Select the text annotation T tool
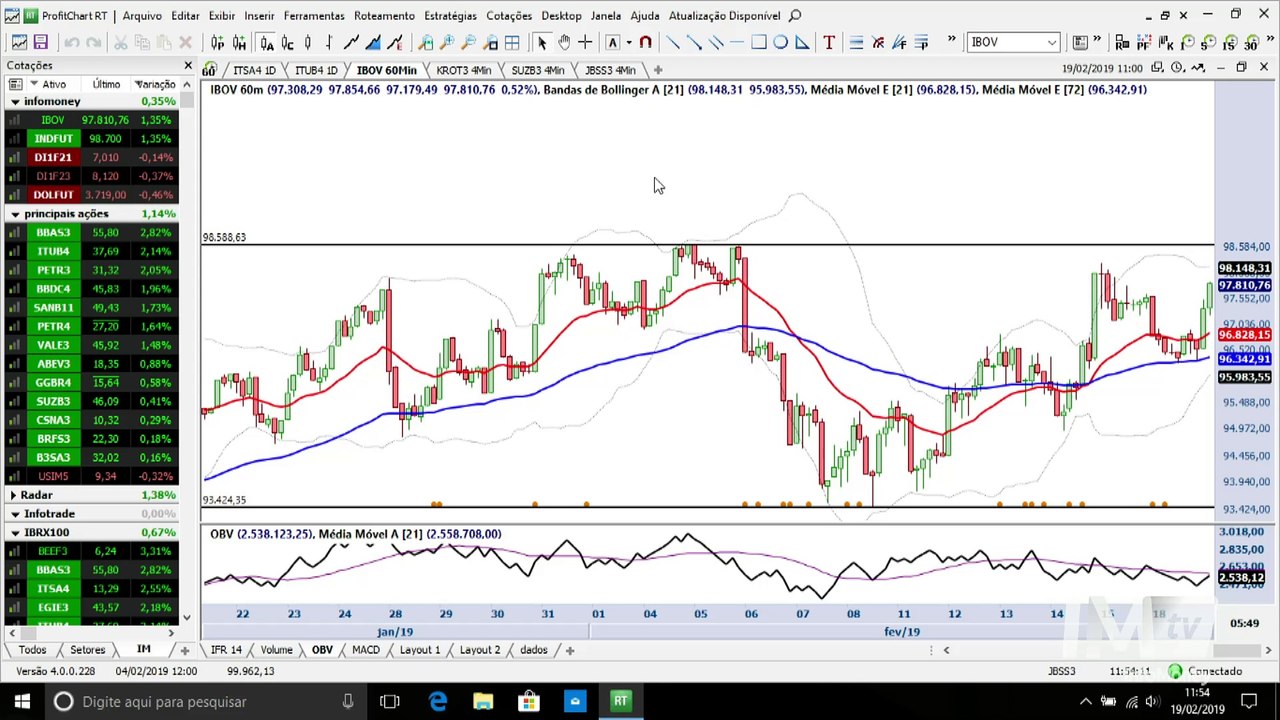The height and width of the screenshot is (720, 1280). pyautogui.click(x=828, y=42)
